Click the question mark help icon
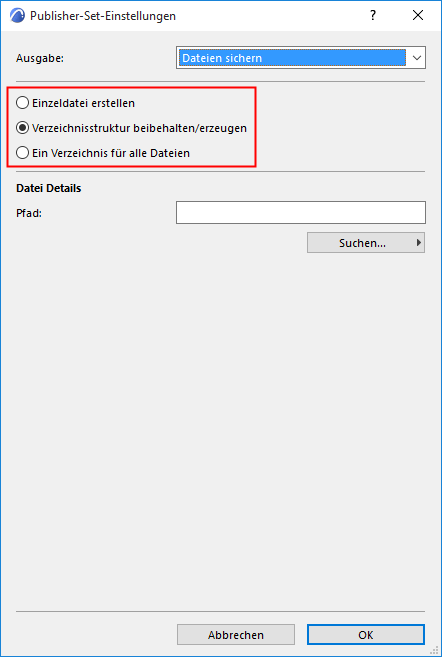442x657 pixels. (372, 16)
